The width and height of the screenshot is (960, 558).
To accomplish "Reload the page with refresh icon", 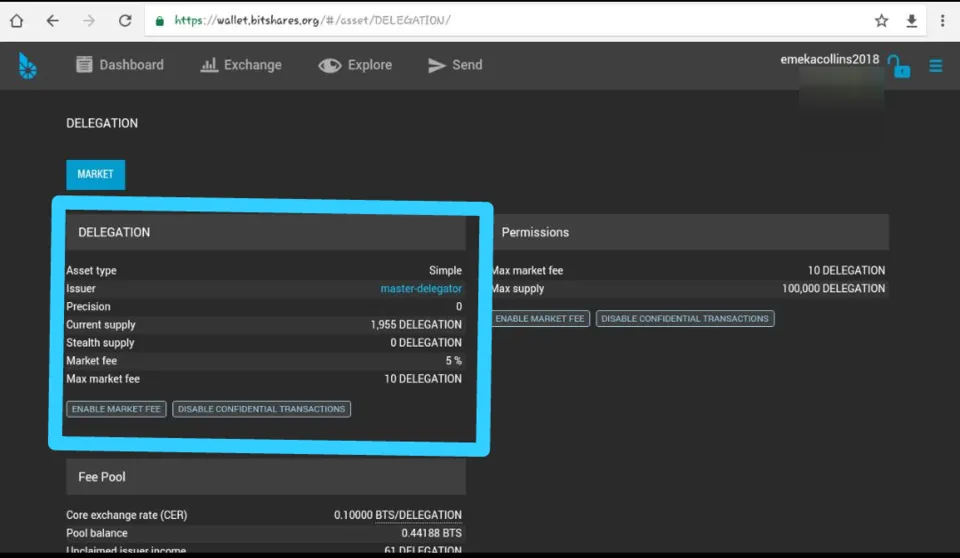I will [x=125, y=21].
